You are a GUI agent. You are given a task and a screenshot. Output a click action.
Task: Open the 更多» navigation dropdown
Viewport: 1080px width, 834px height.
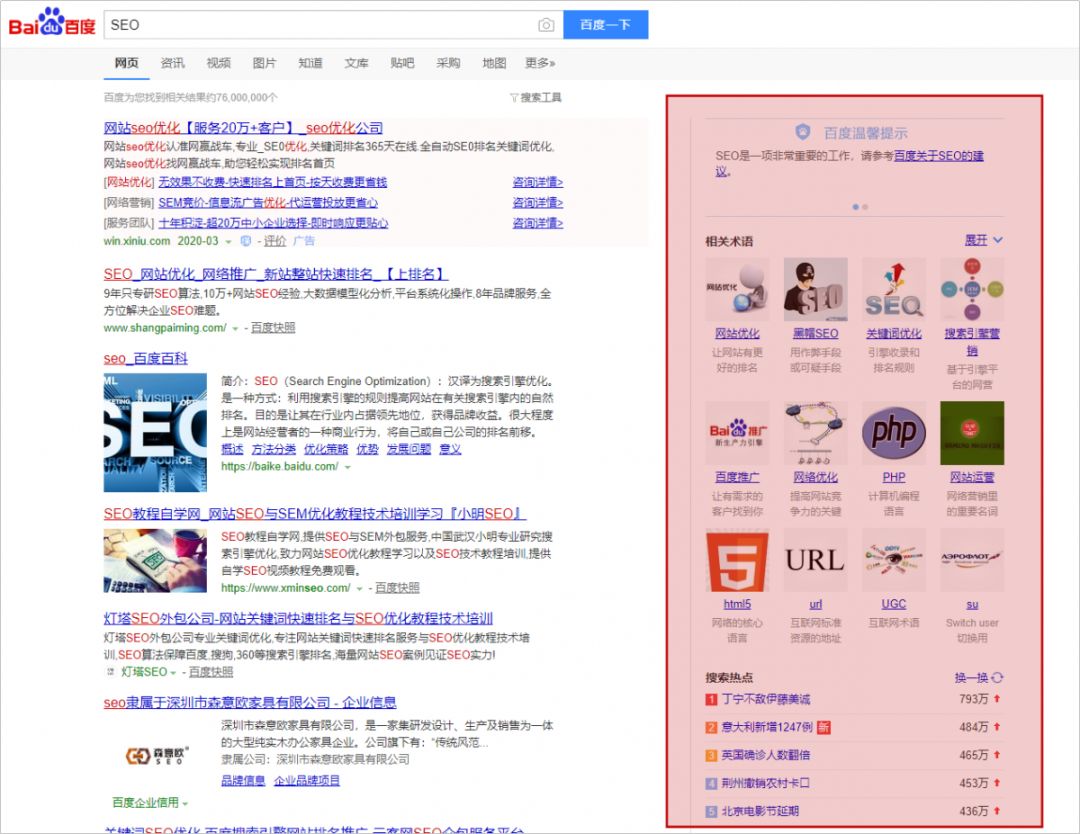(x=540, y=61)
